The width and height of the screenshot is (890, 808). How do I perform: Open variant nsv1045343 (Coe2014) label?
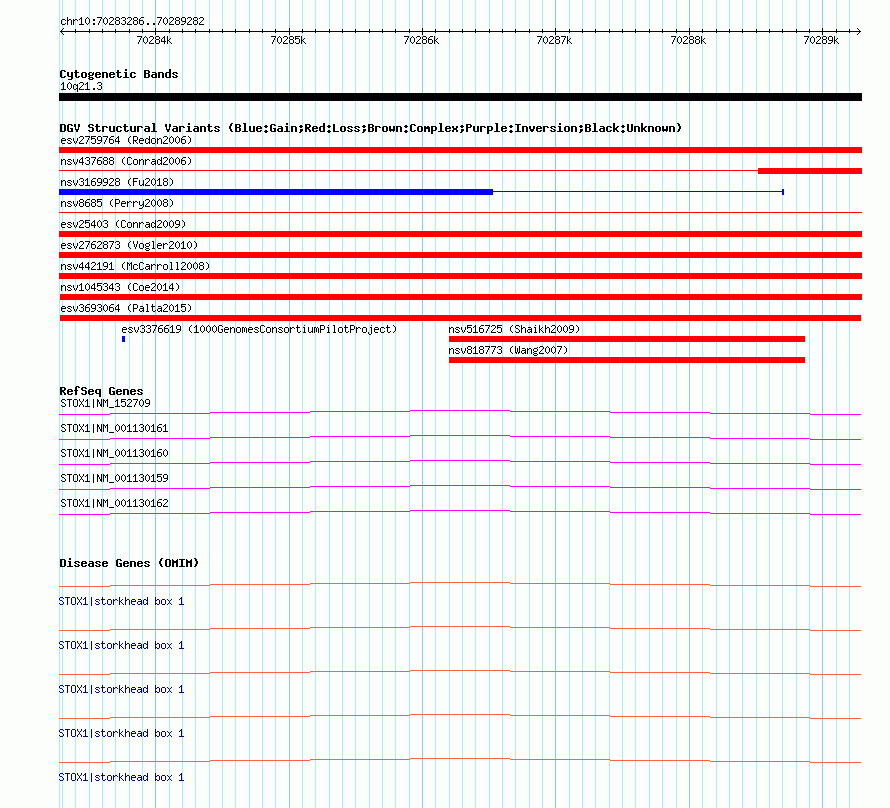[x=120, y=287]
